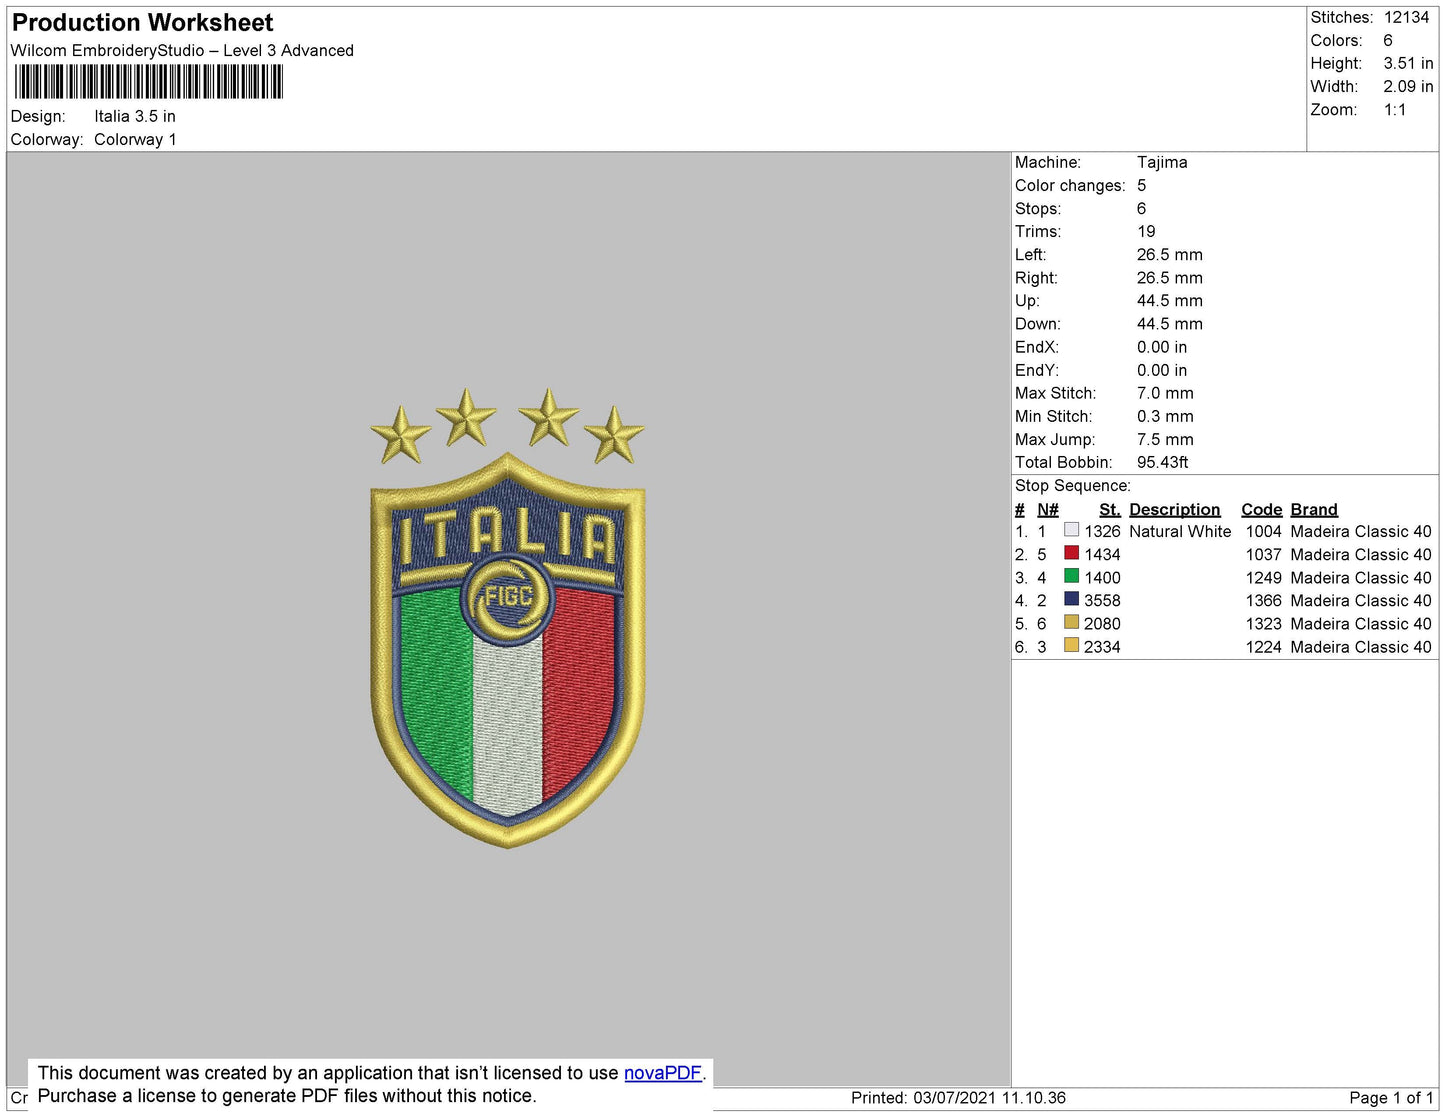Select the navy 3558 thread swatch
This screenshot has width=1445, height=1117.
[1071, 599]
